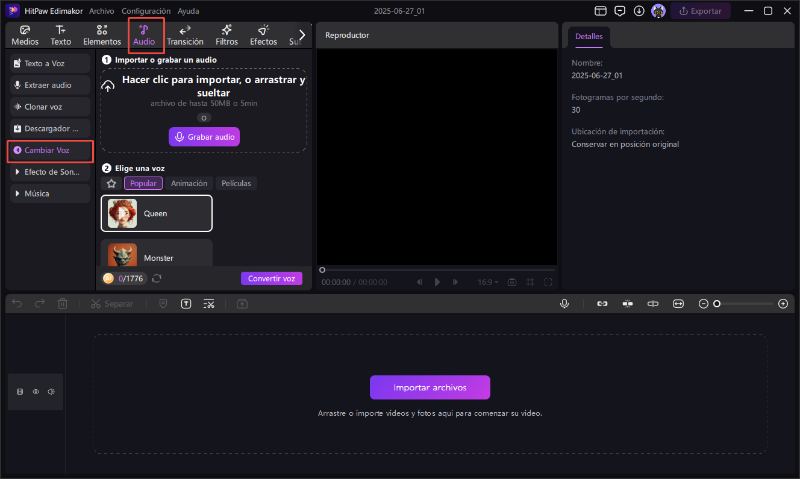
Task: Expand the Música section
Action: pyautogui.click(x=49, y=194)
